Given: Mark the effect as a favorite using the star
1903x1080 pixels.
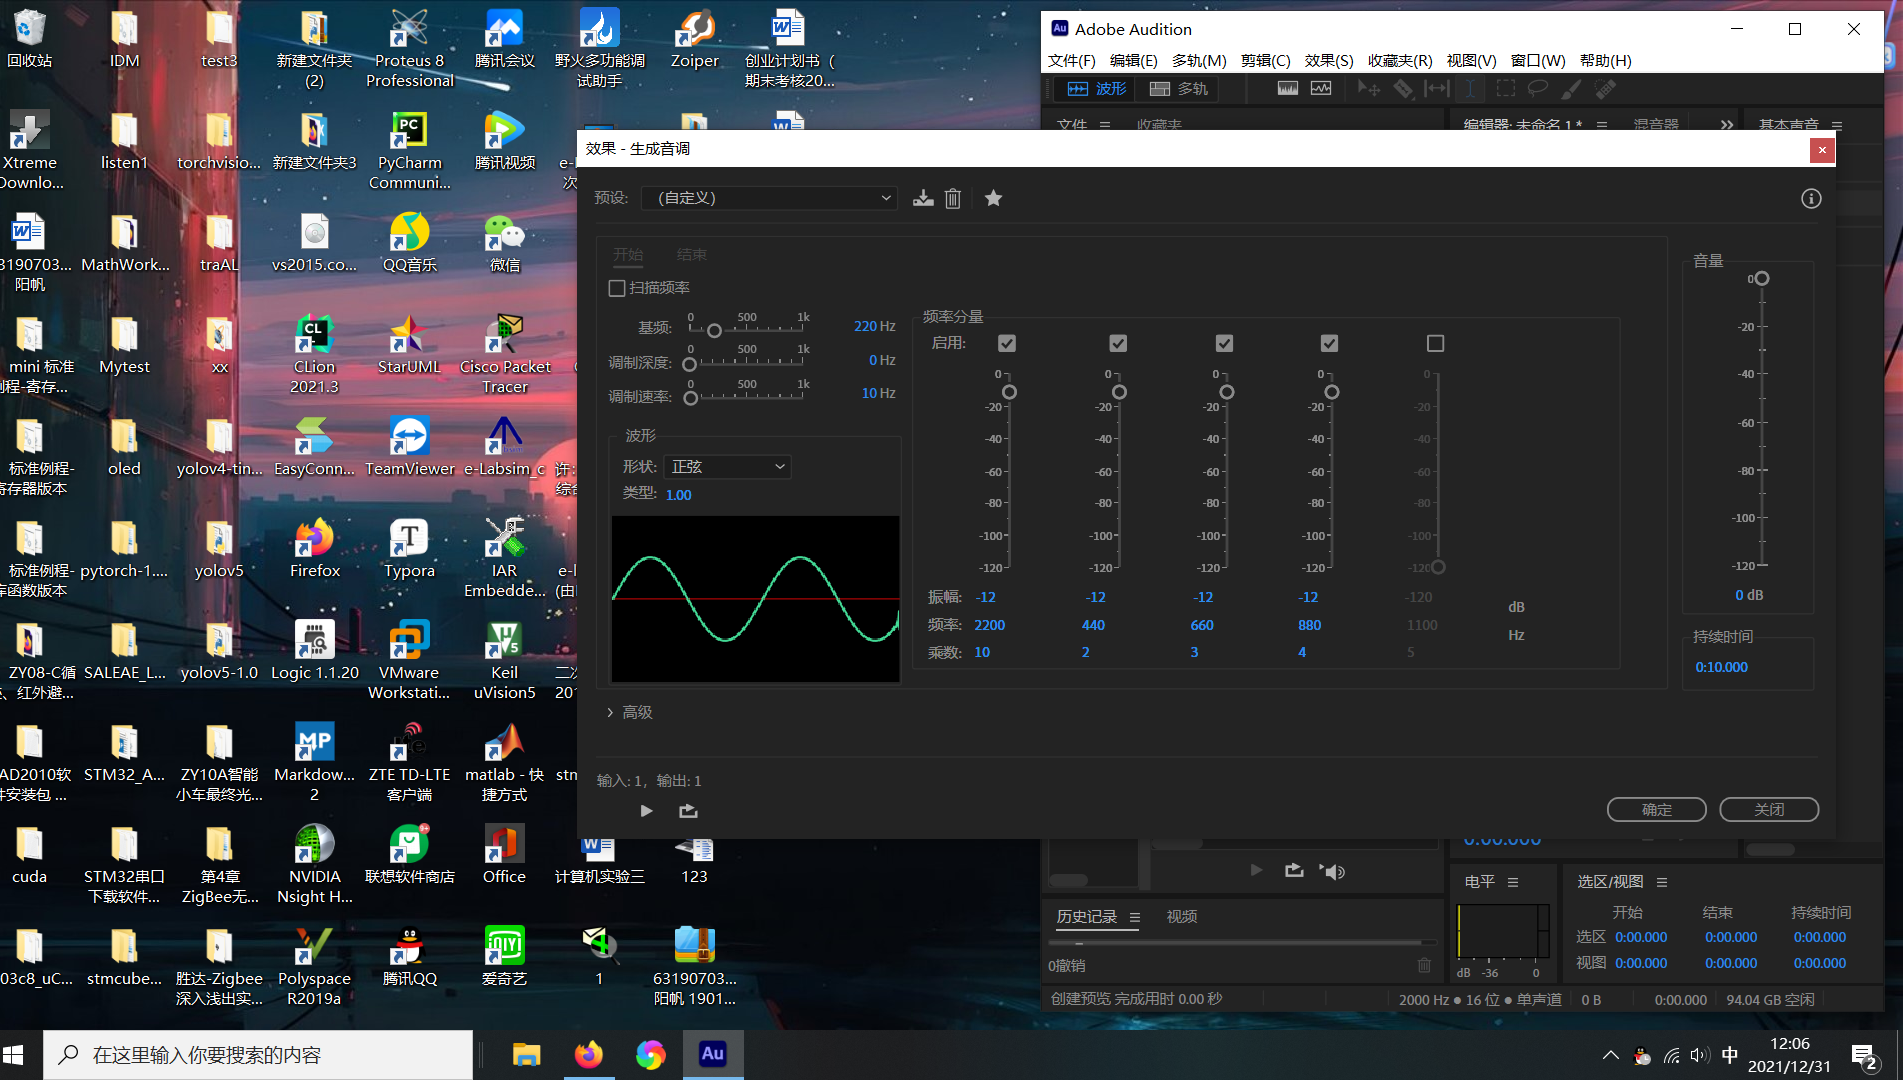Looking at the screenshot, I should click(x=993, y=198).
